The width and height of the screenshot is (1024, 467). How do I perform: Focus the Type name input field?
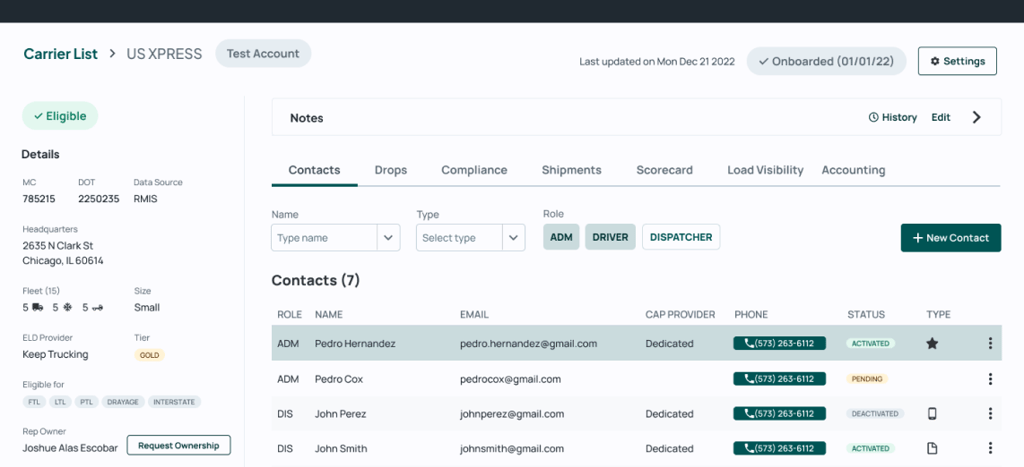point(324,238)
